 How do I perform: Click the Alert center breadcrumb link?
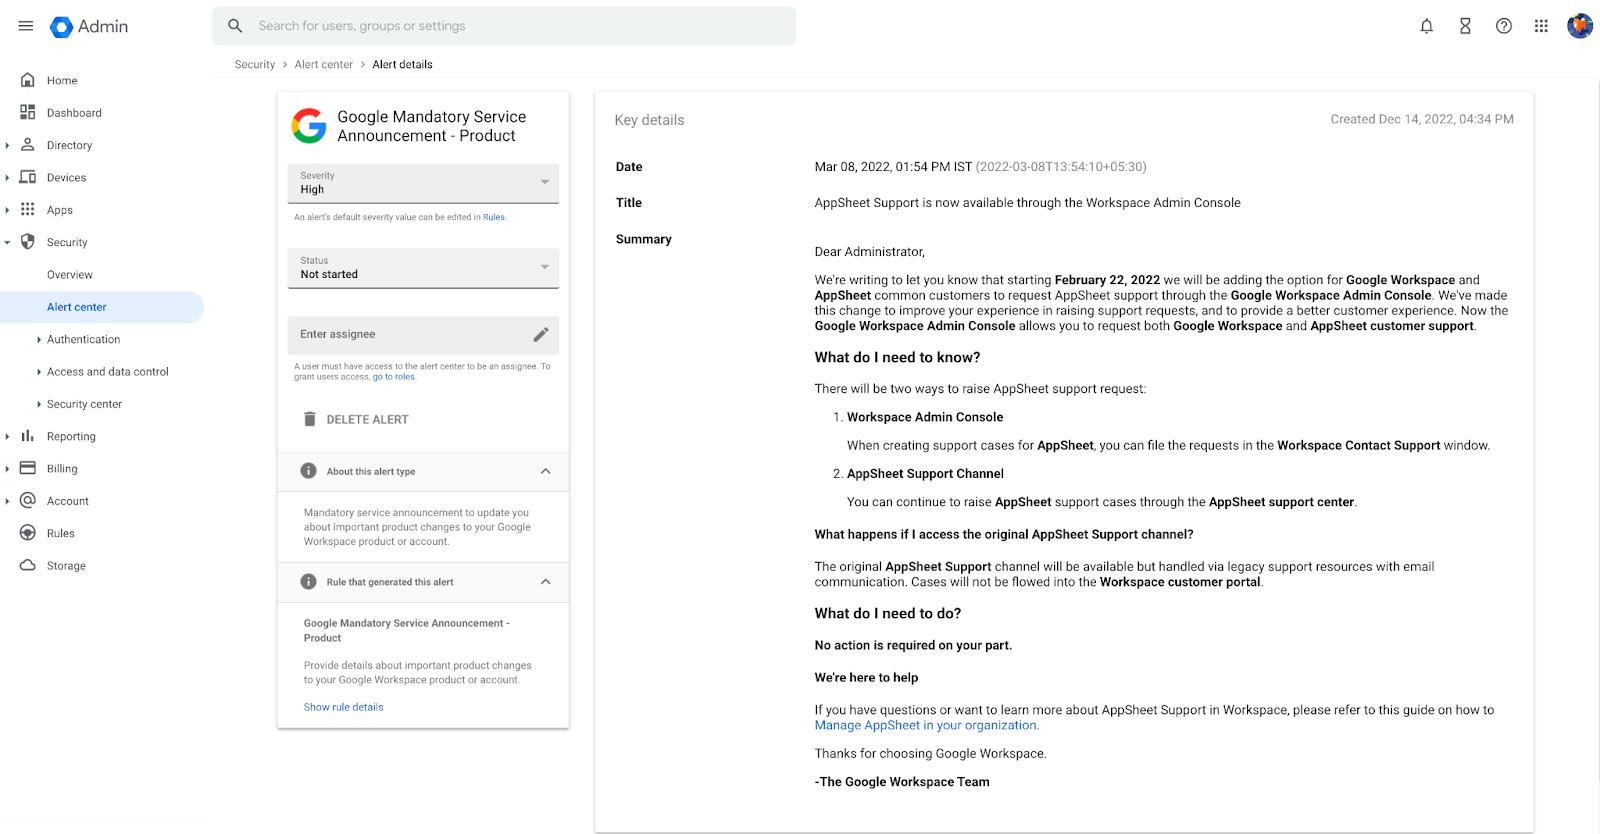[x=324, y=64]
